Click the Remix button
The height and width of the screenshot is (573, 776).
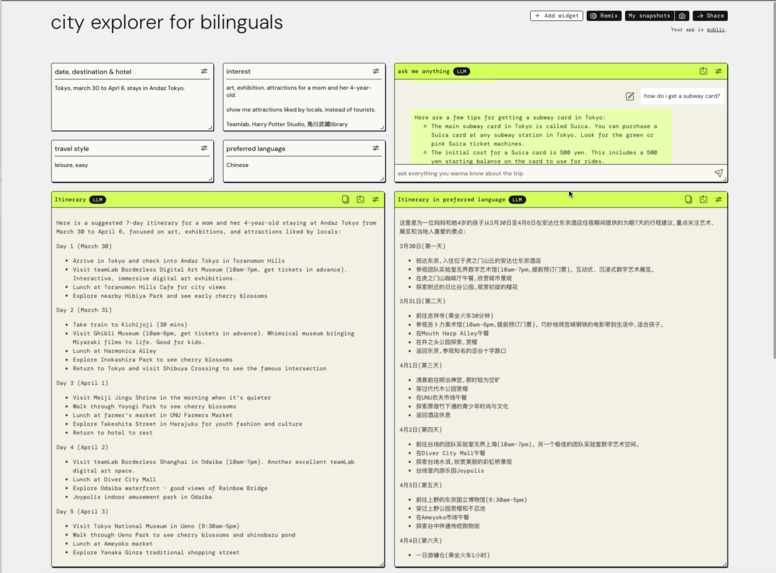coord(604,16)
